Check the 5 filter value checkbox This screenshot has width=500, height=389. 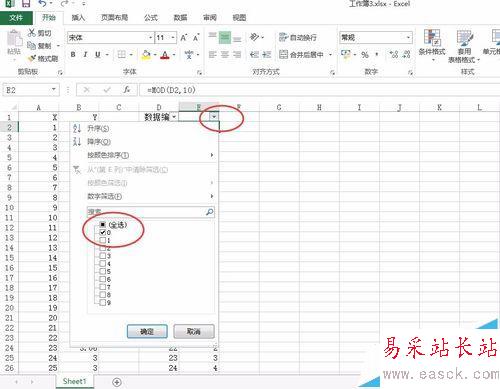tap(103, 271)
